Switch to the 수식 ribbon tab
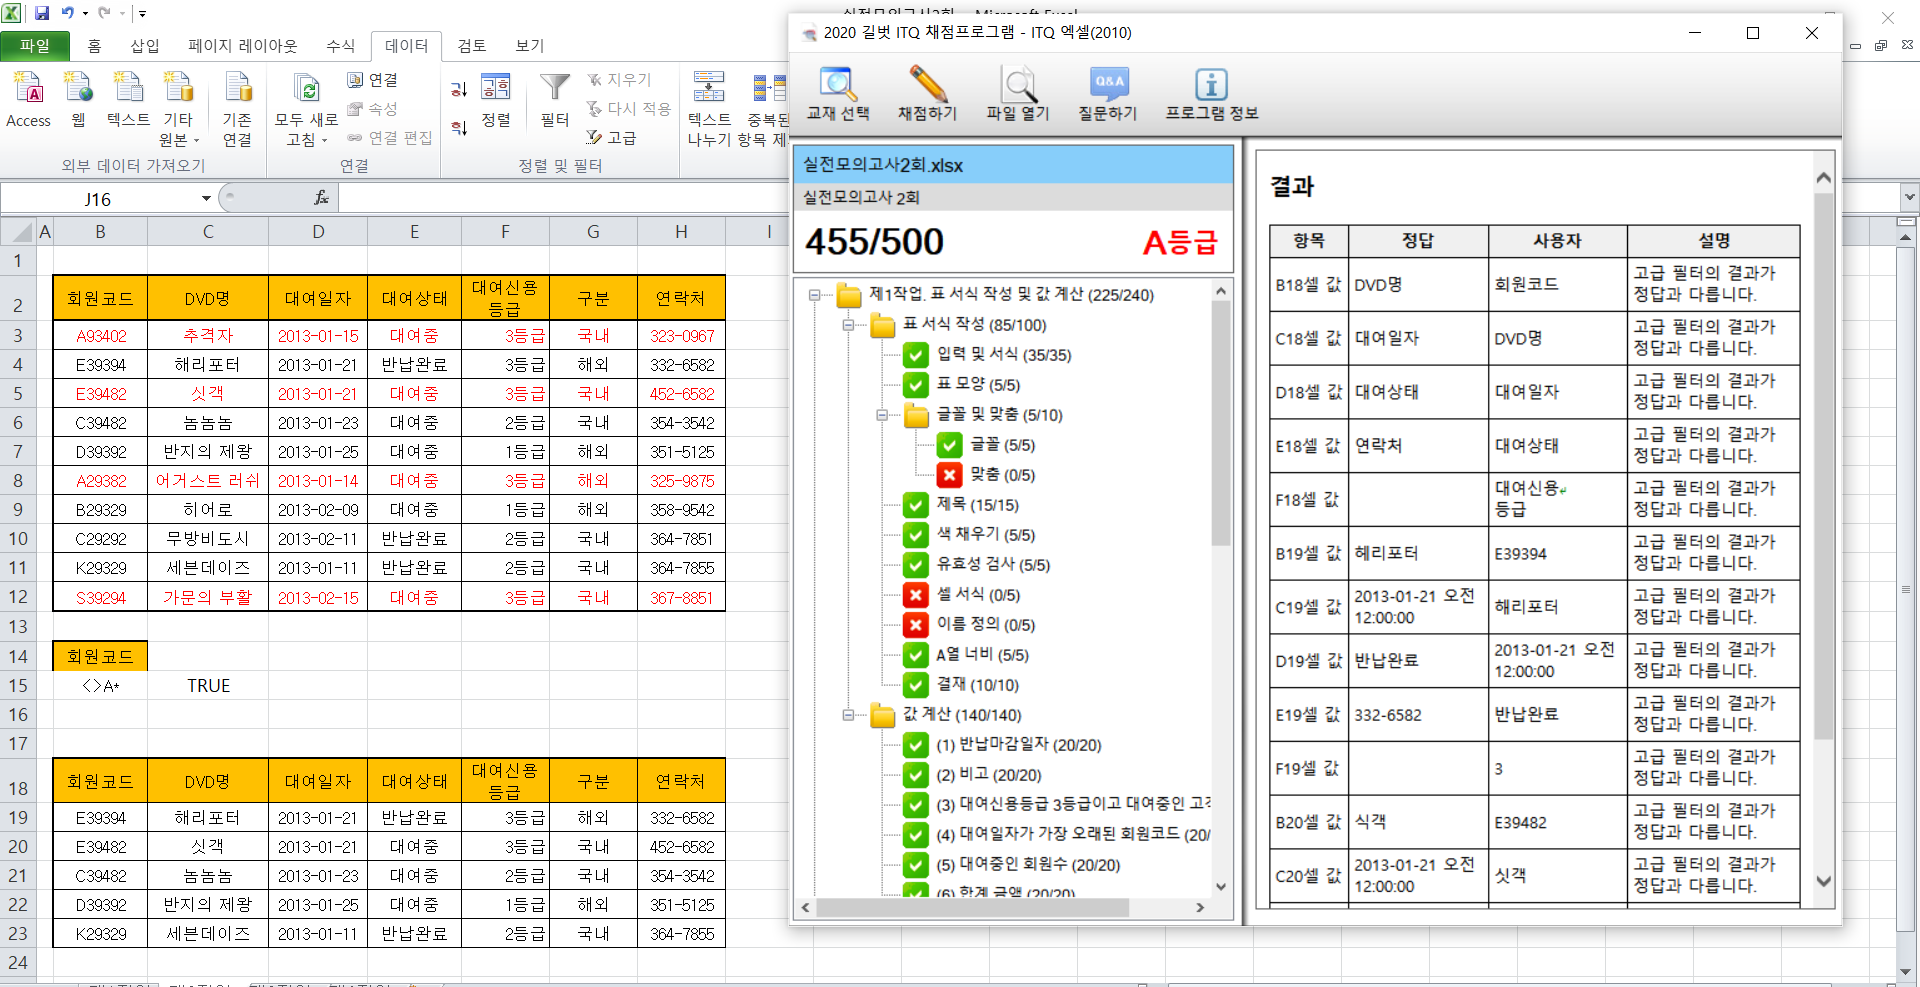The width and height of the screenshot is (1920, 987). pyautogui.click(x=340, y=46)
